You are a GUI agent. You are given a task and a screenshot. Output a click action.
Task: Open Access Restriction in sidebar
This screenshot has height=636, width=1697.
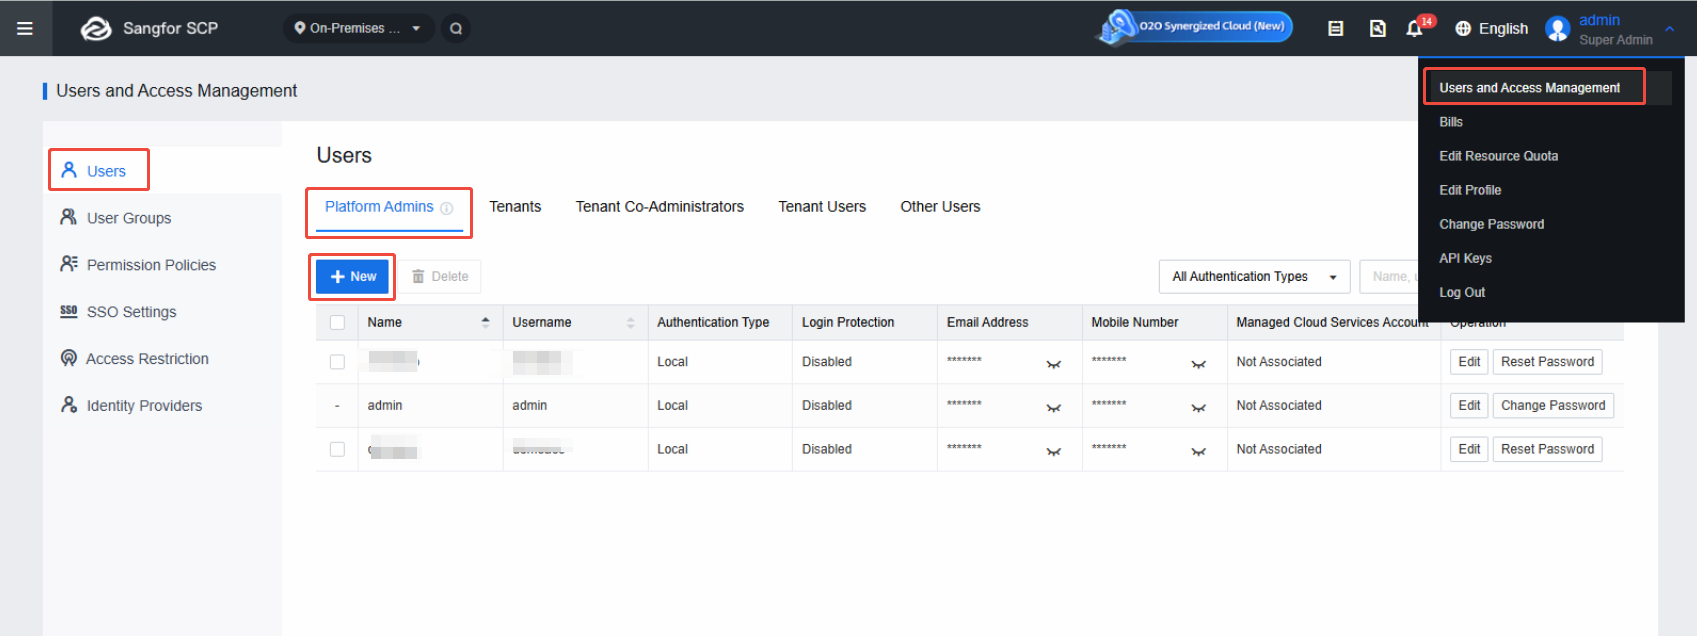point(147,359)
